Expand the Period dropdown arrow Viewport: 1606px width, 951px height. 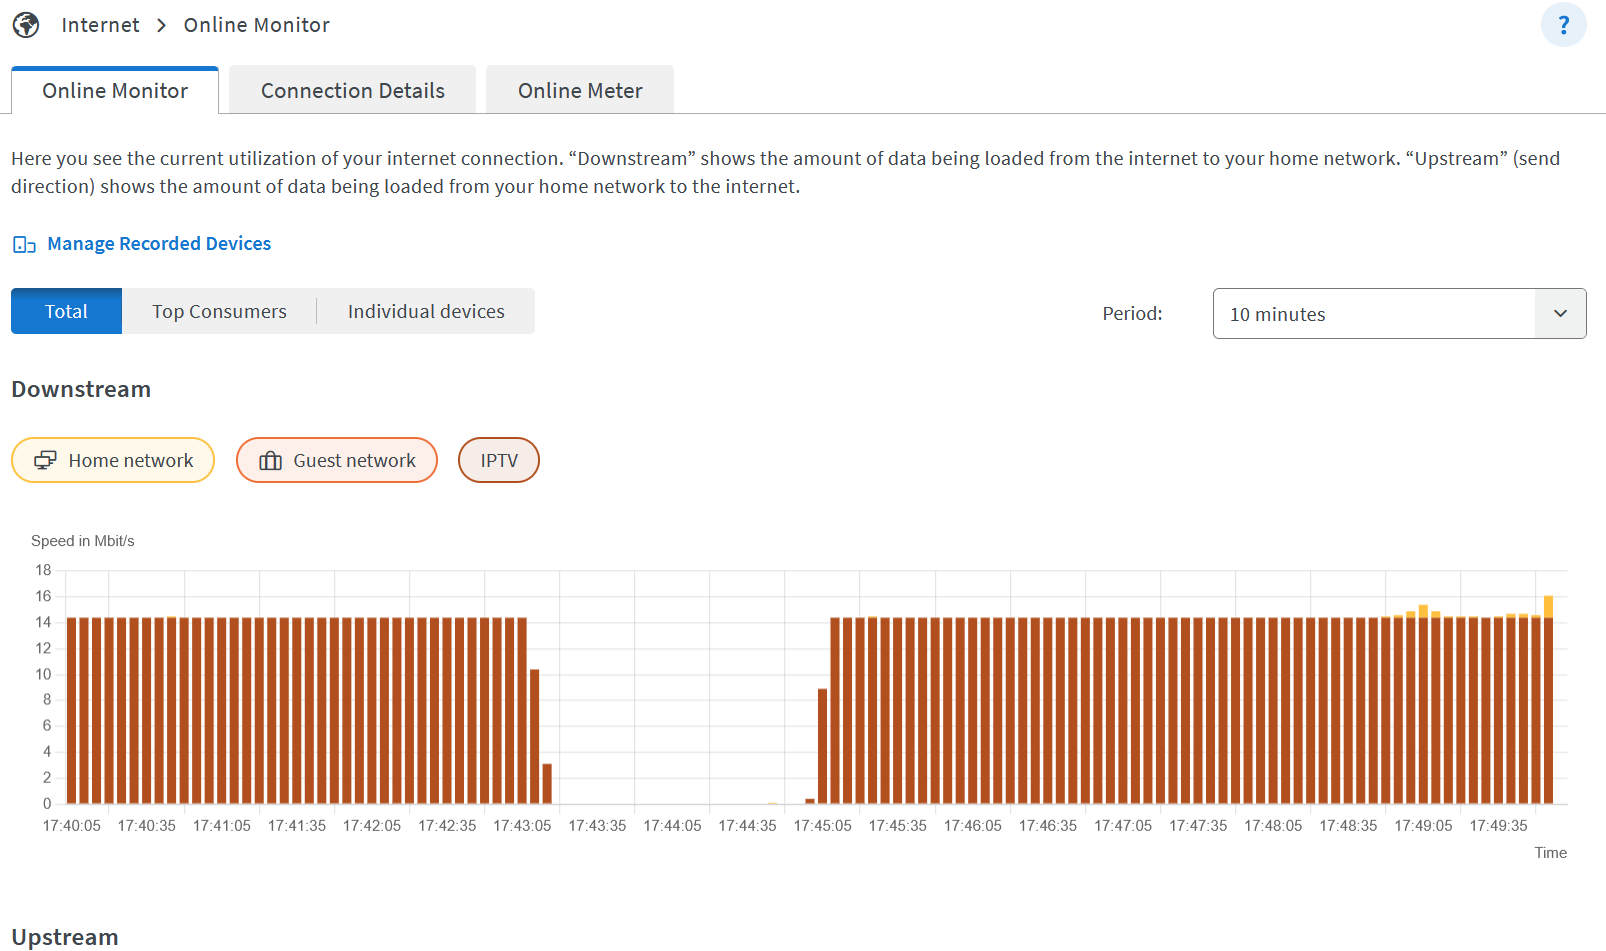point(1560,314)
